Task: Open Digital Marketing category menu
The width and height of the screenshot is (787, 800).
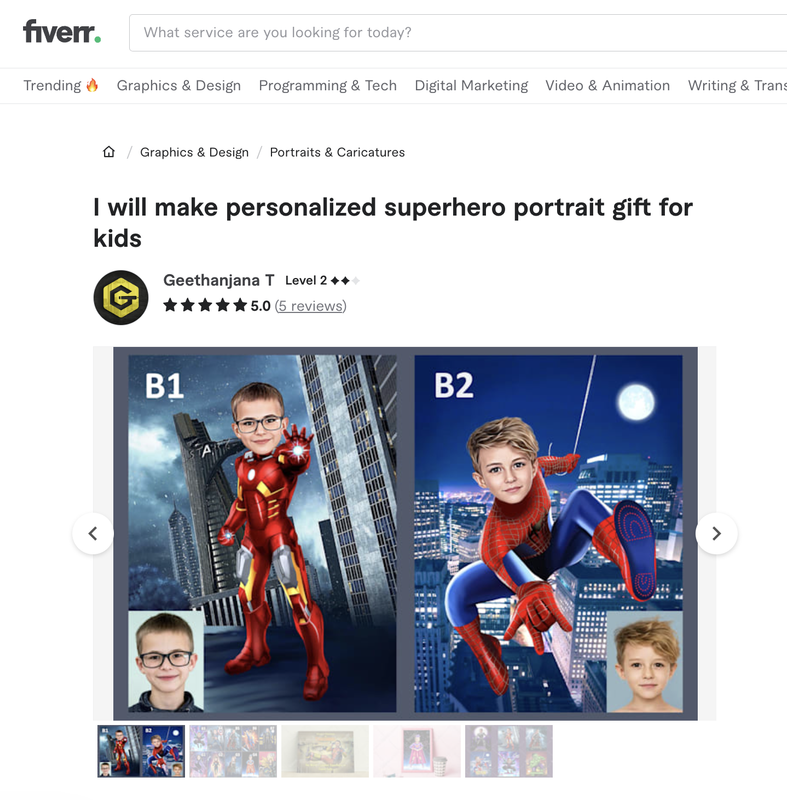Action: 471,85
